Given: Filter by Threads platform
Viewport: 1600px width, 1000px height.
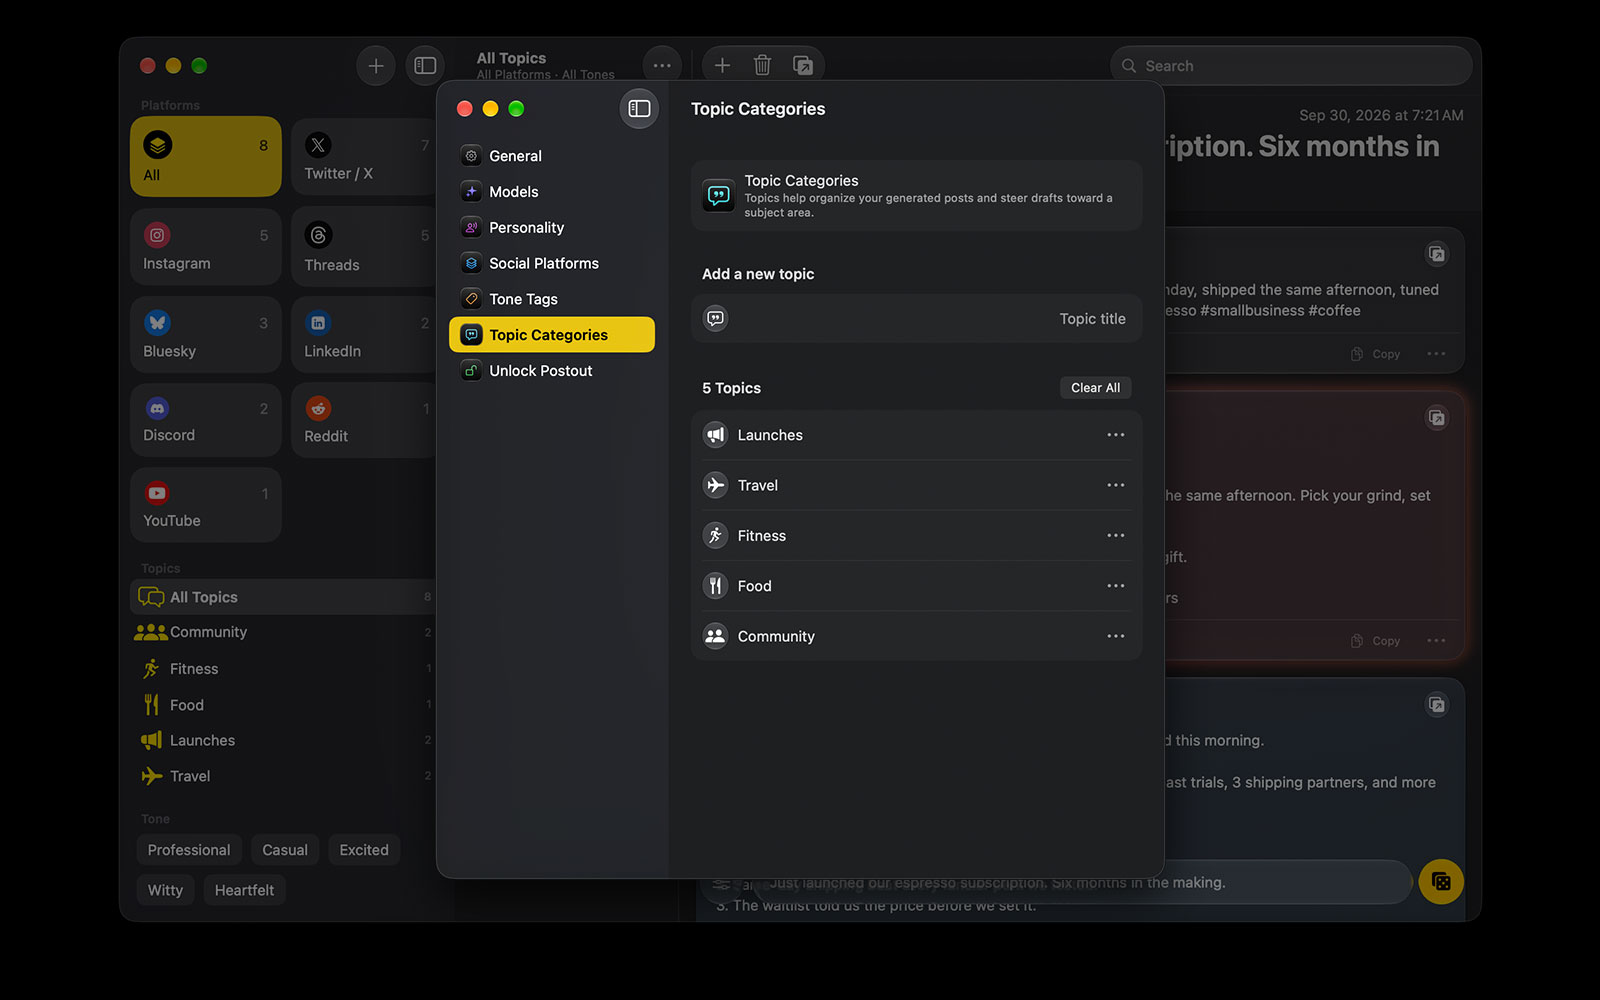Looking at the screenshot, I should [364, 247].
